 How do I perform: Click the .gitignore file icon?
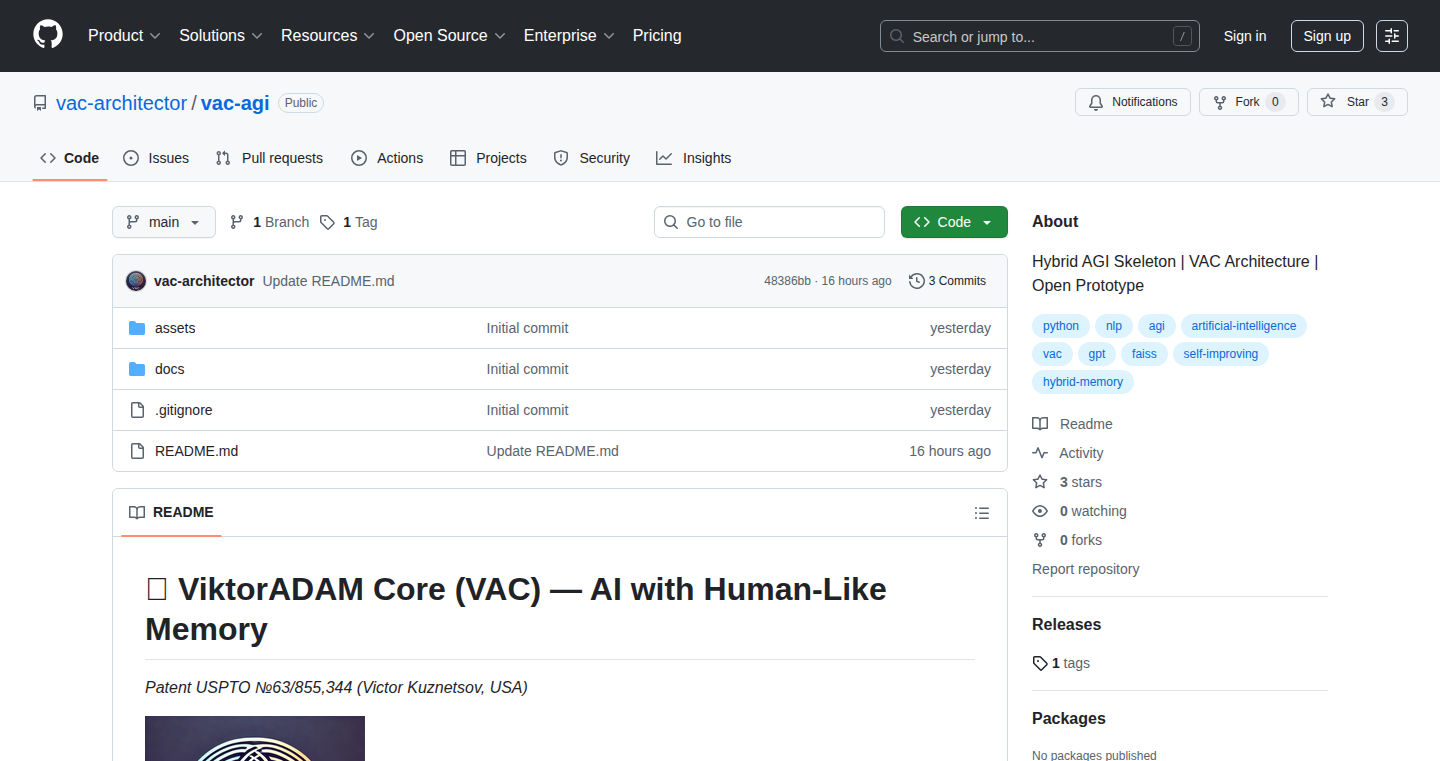point(137,410)
